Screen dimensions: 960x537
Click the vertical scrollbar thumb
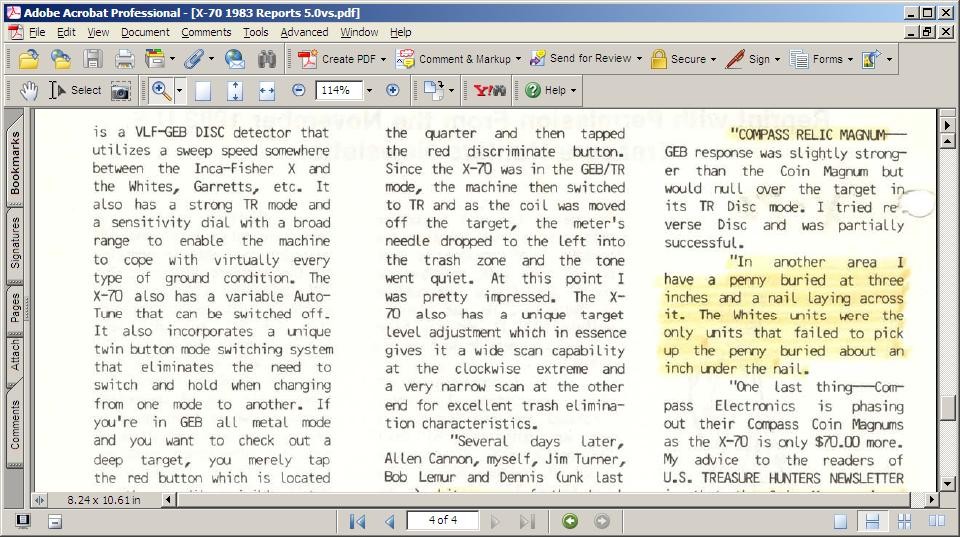[947, 408]
